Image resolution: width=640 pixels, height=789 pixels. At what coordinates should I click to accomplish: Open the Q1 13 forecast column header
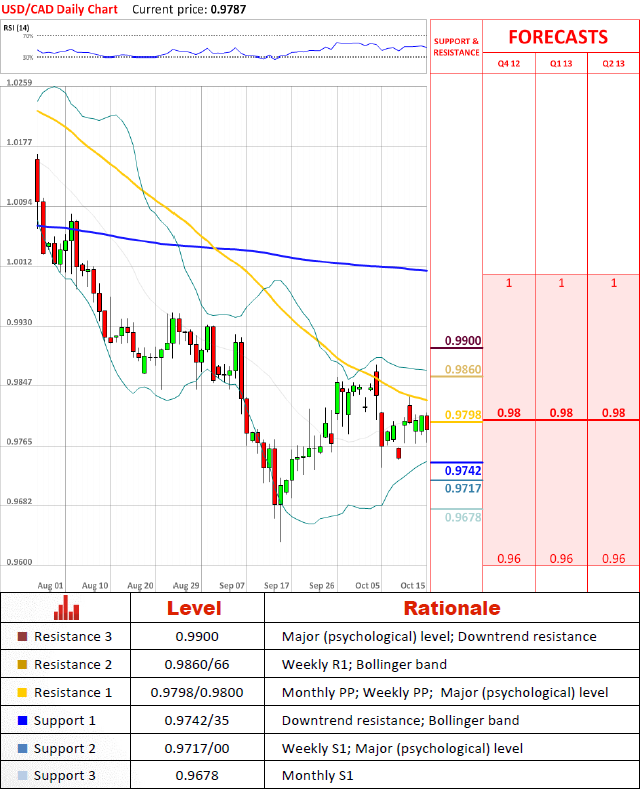561,64
